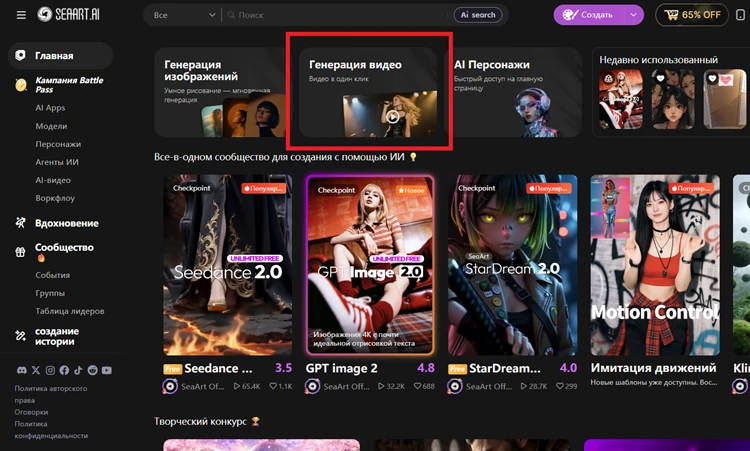Select 'Главная' in the sidebar
Screen dimensions: 750x451
click(x=60, y=55)
